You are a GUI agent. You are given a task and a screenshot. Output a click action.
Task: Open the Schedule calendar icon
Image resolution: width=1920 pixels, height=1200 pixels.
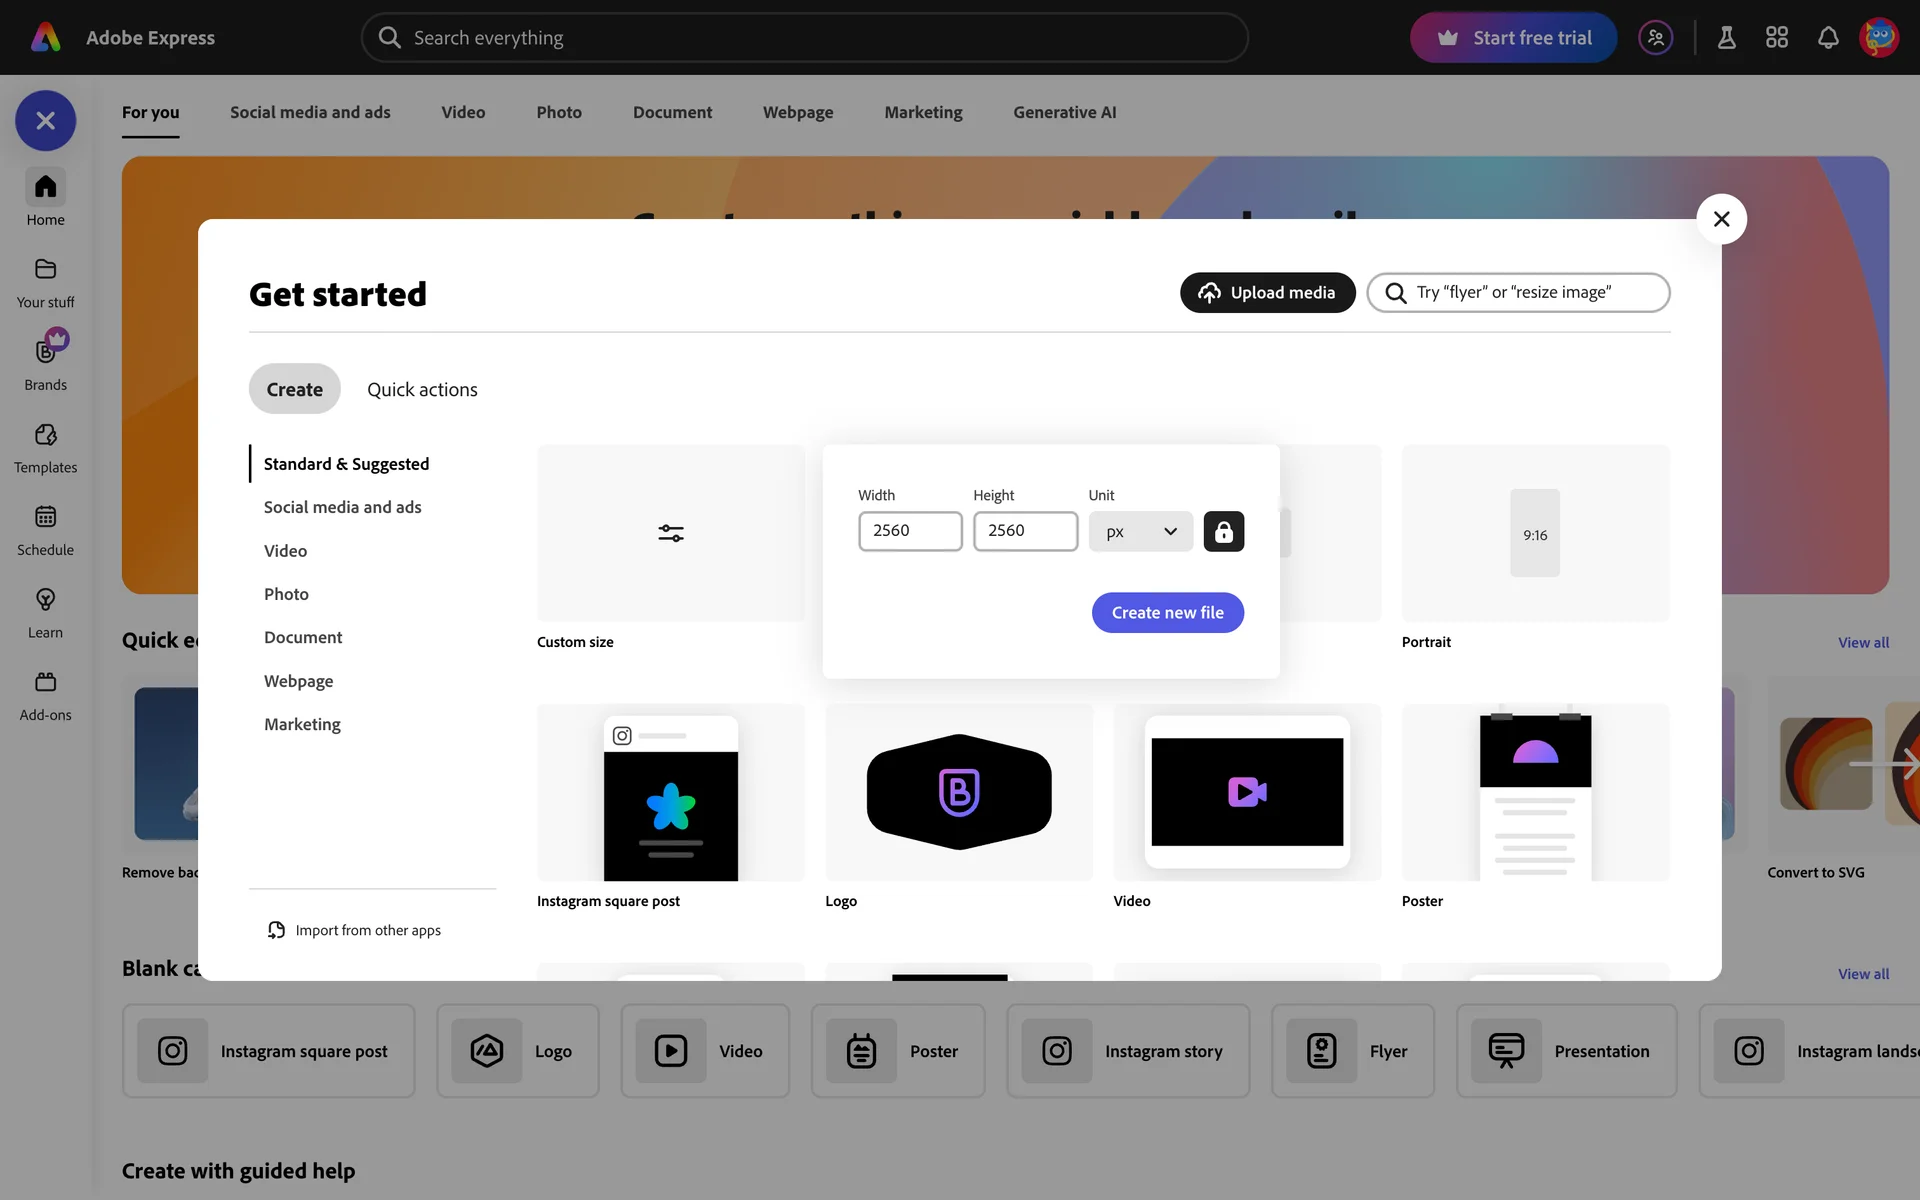click(46, 517)
